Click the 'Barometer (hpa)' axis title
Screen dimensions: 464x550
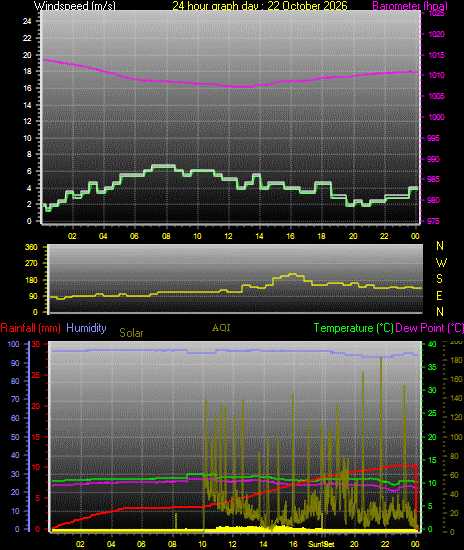click(x=410, y=6)
